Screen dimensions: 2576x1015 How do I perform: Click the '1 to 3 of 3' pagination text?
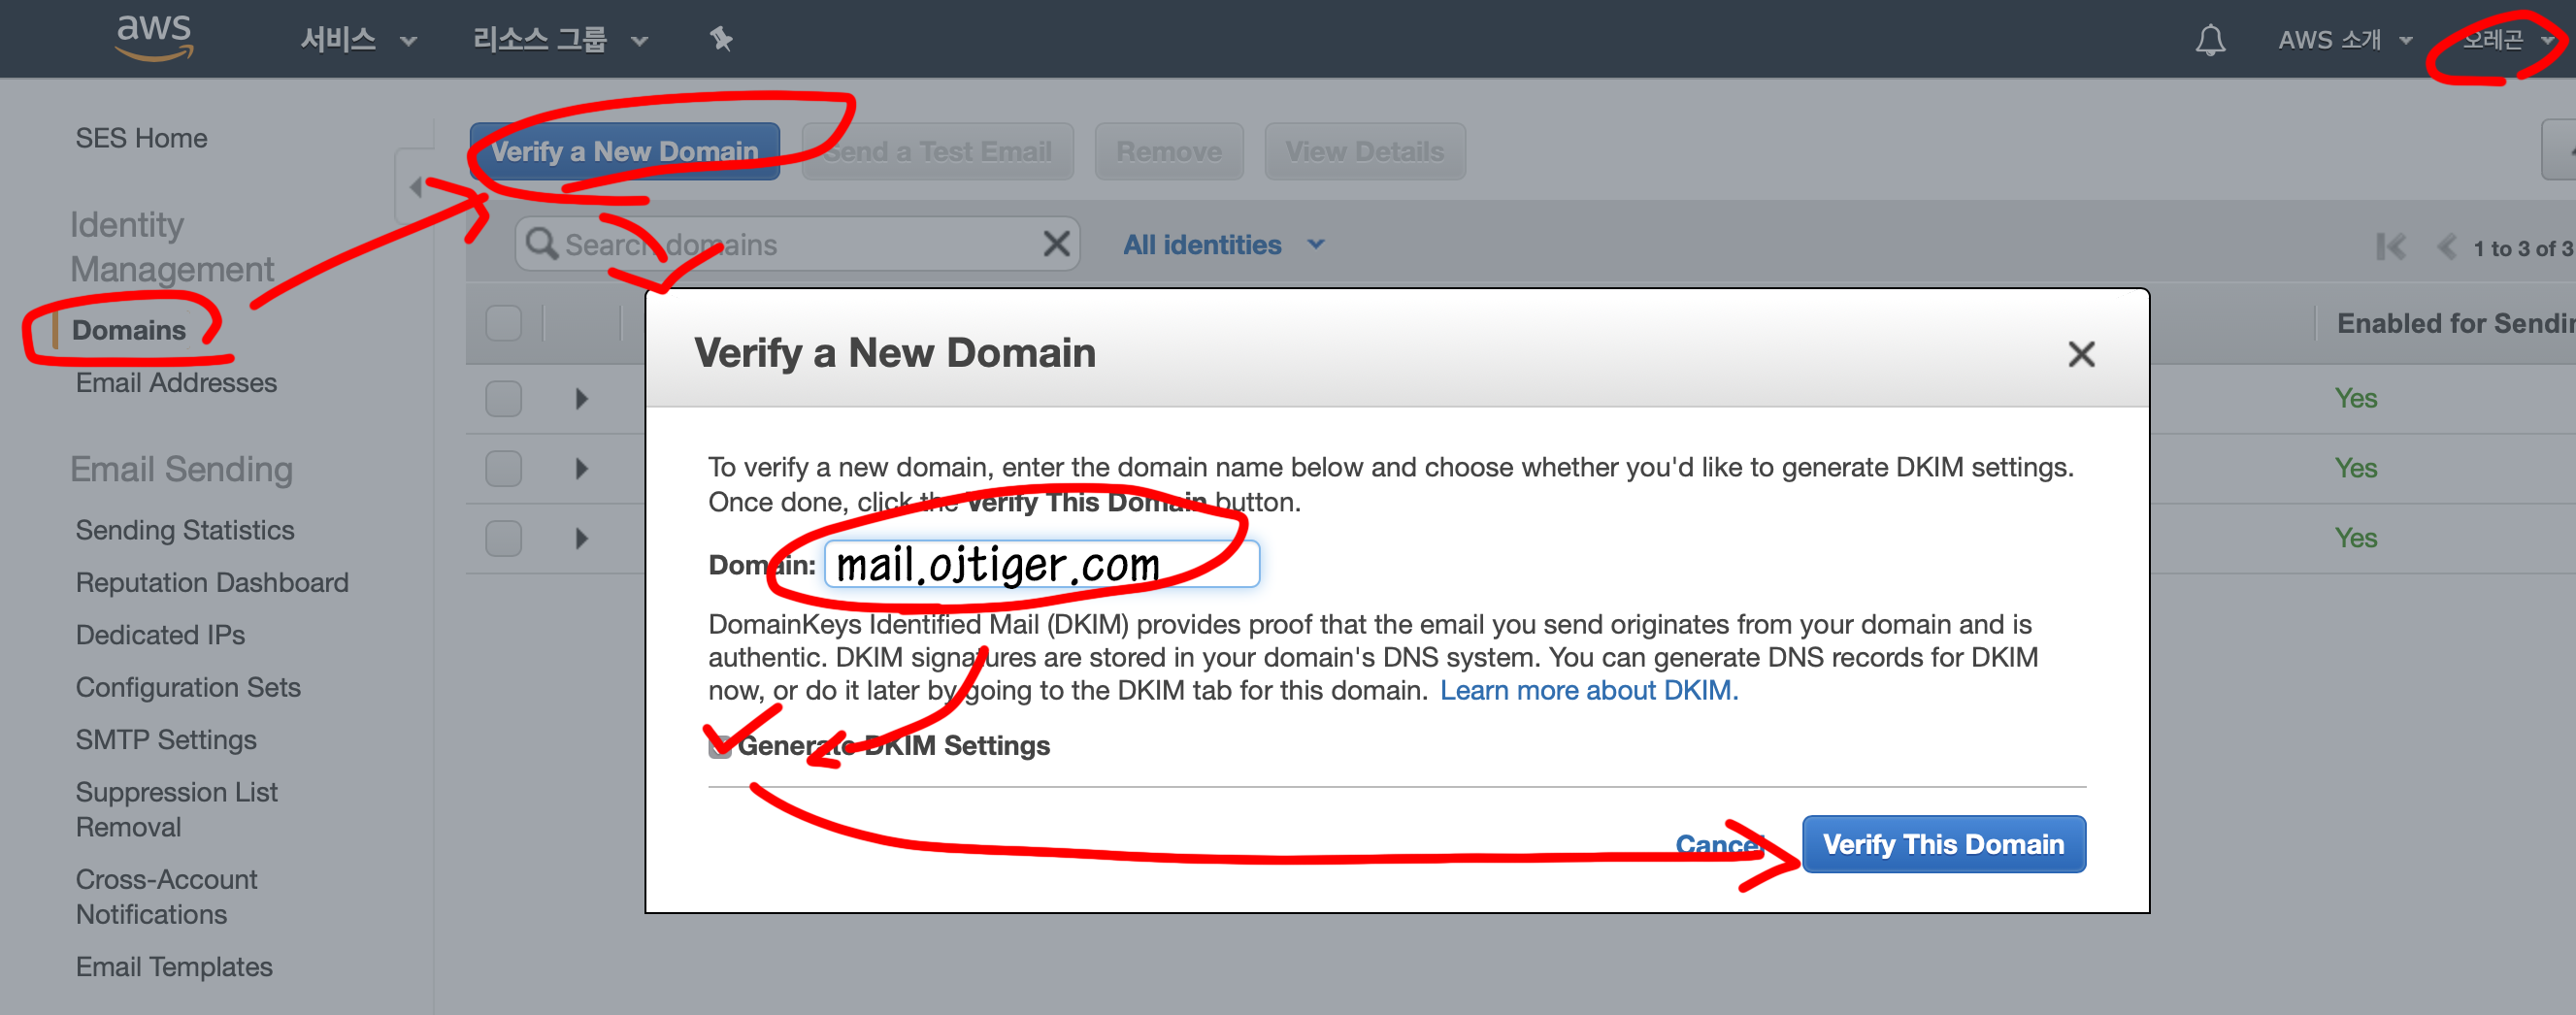[x=2523, y=248]
